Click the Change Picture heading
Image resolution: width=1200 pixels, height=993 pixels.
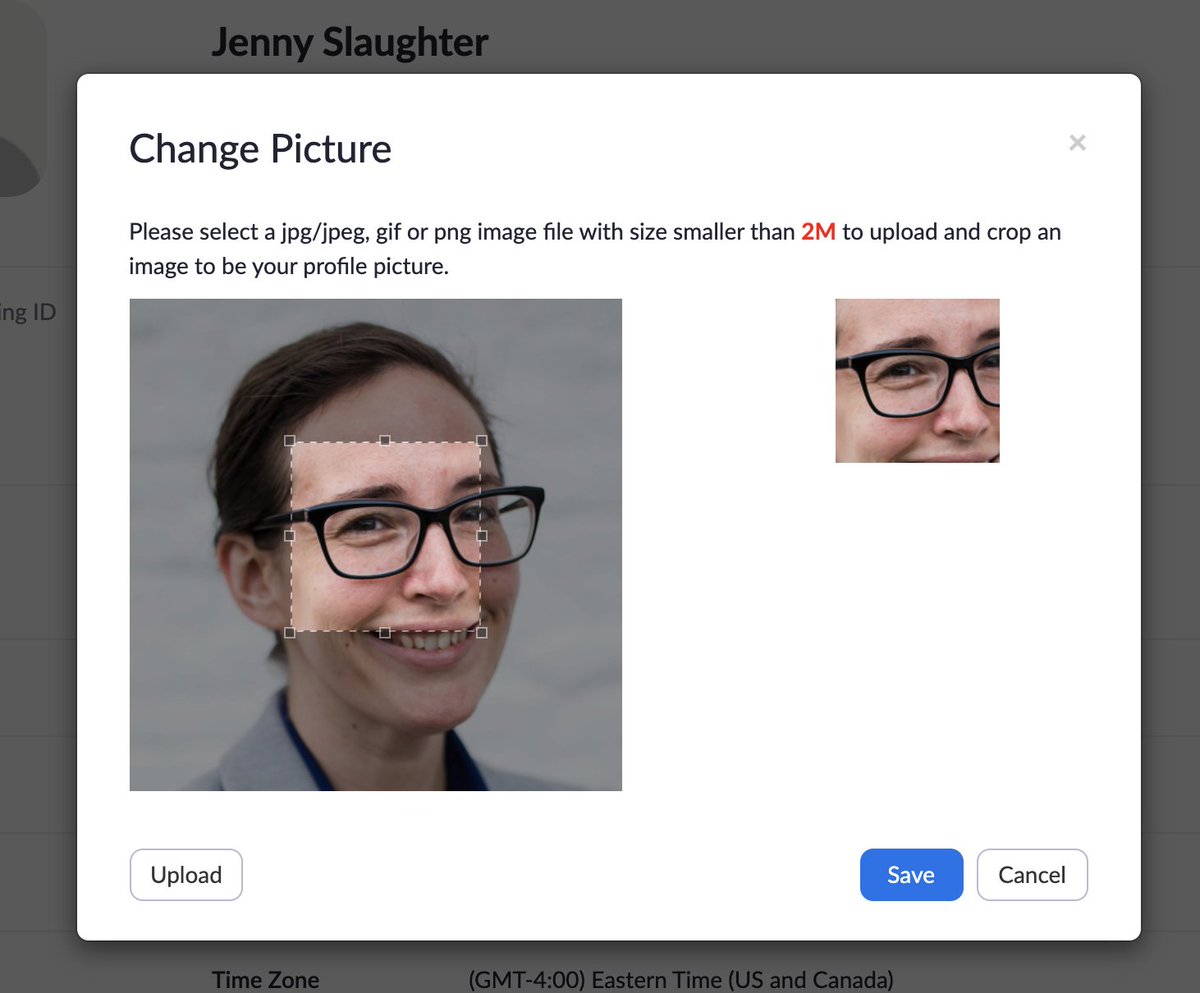click(260, 149)
